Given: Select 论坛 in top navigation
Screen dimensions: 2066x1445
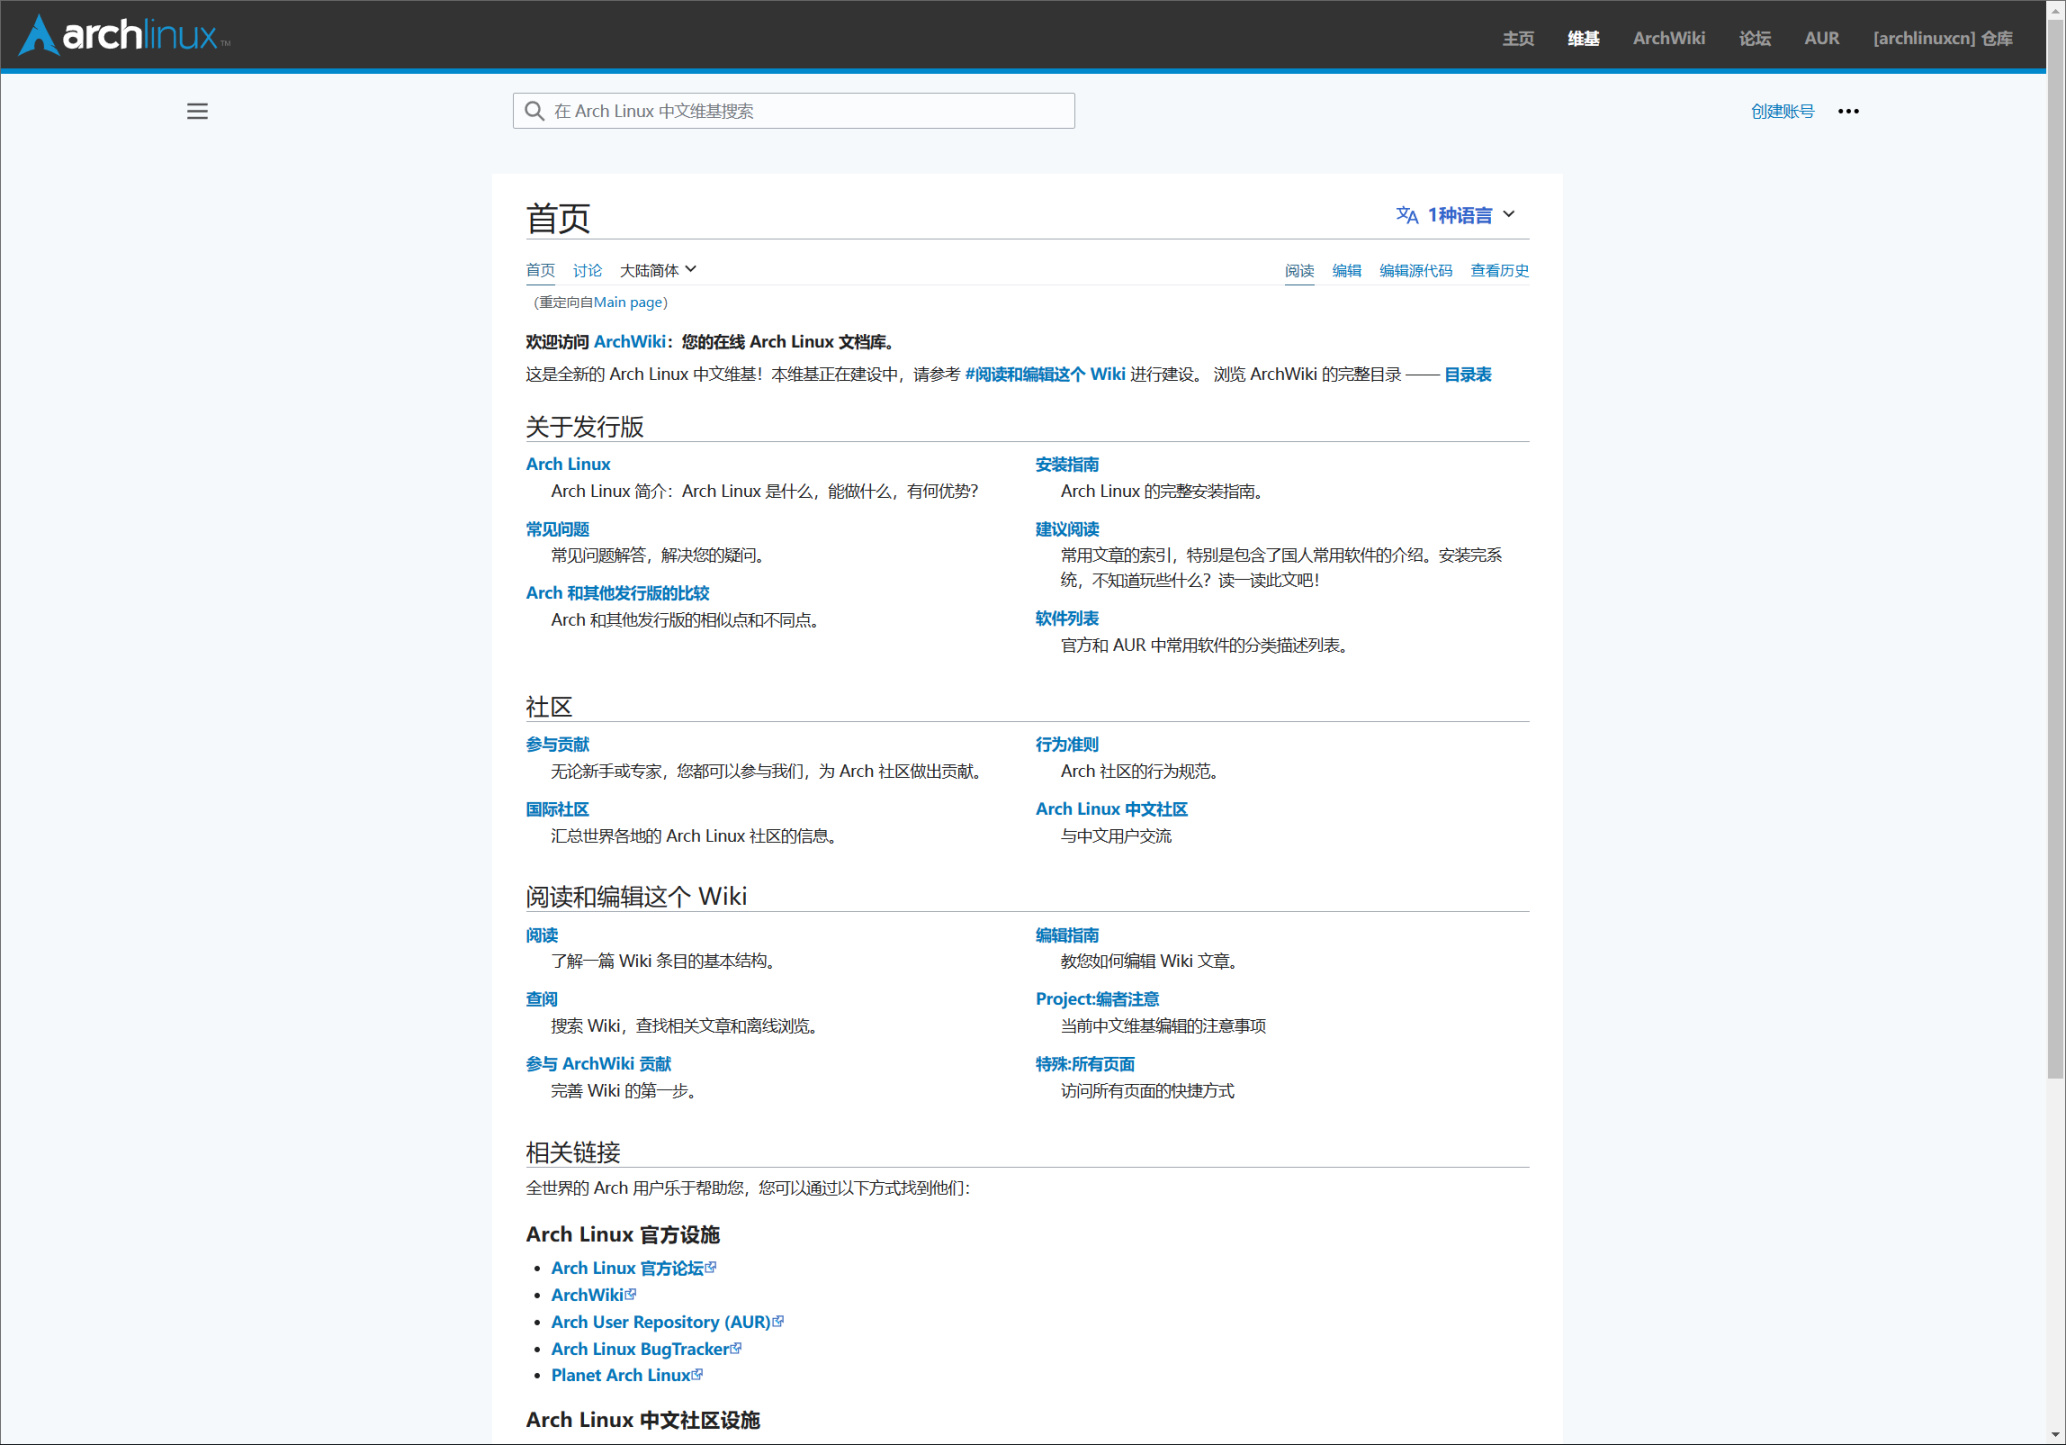Looking at the screenshot, I should [1754, 38].
